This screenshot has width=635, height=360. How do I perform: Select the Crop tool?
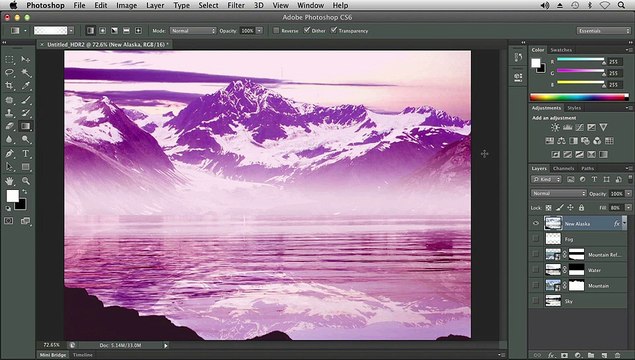click(9, 86)
